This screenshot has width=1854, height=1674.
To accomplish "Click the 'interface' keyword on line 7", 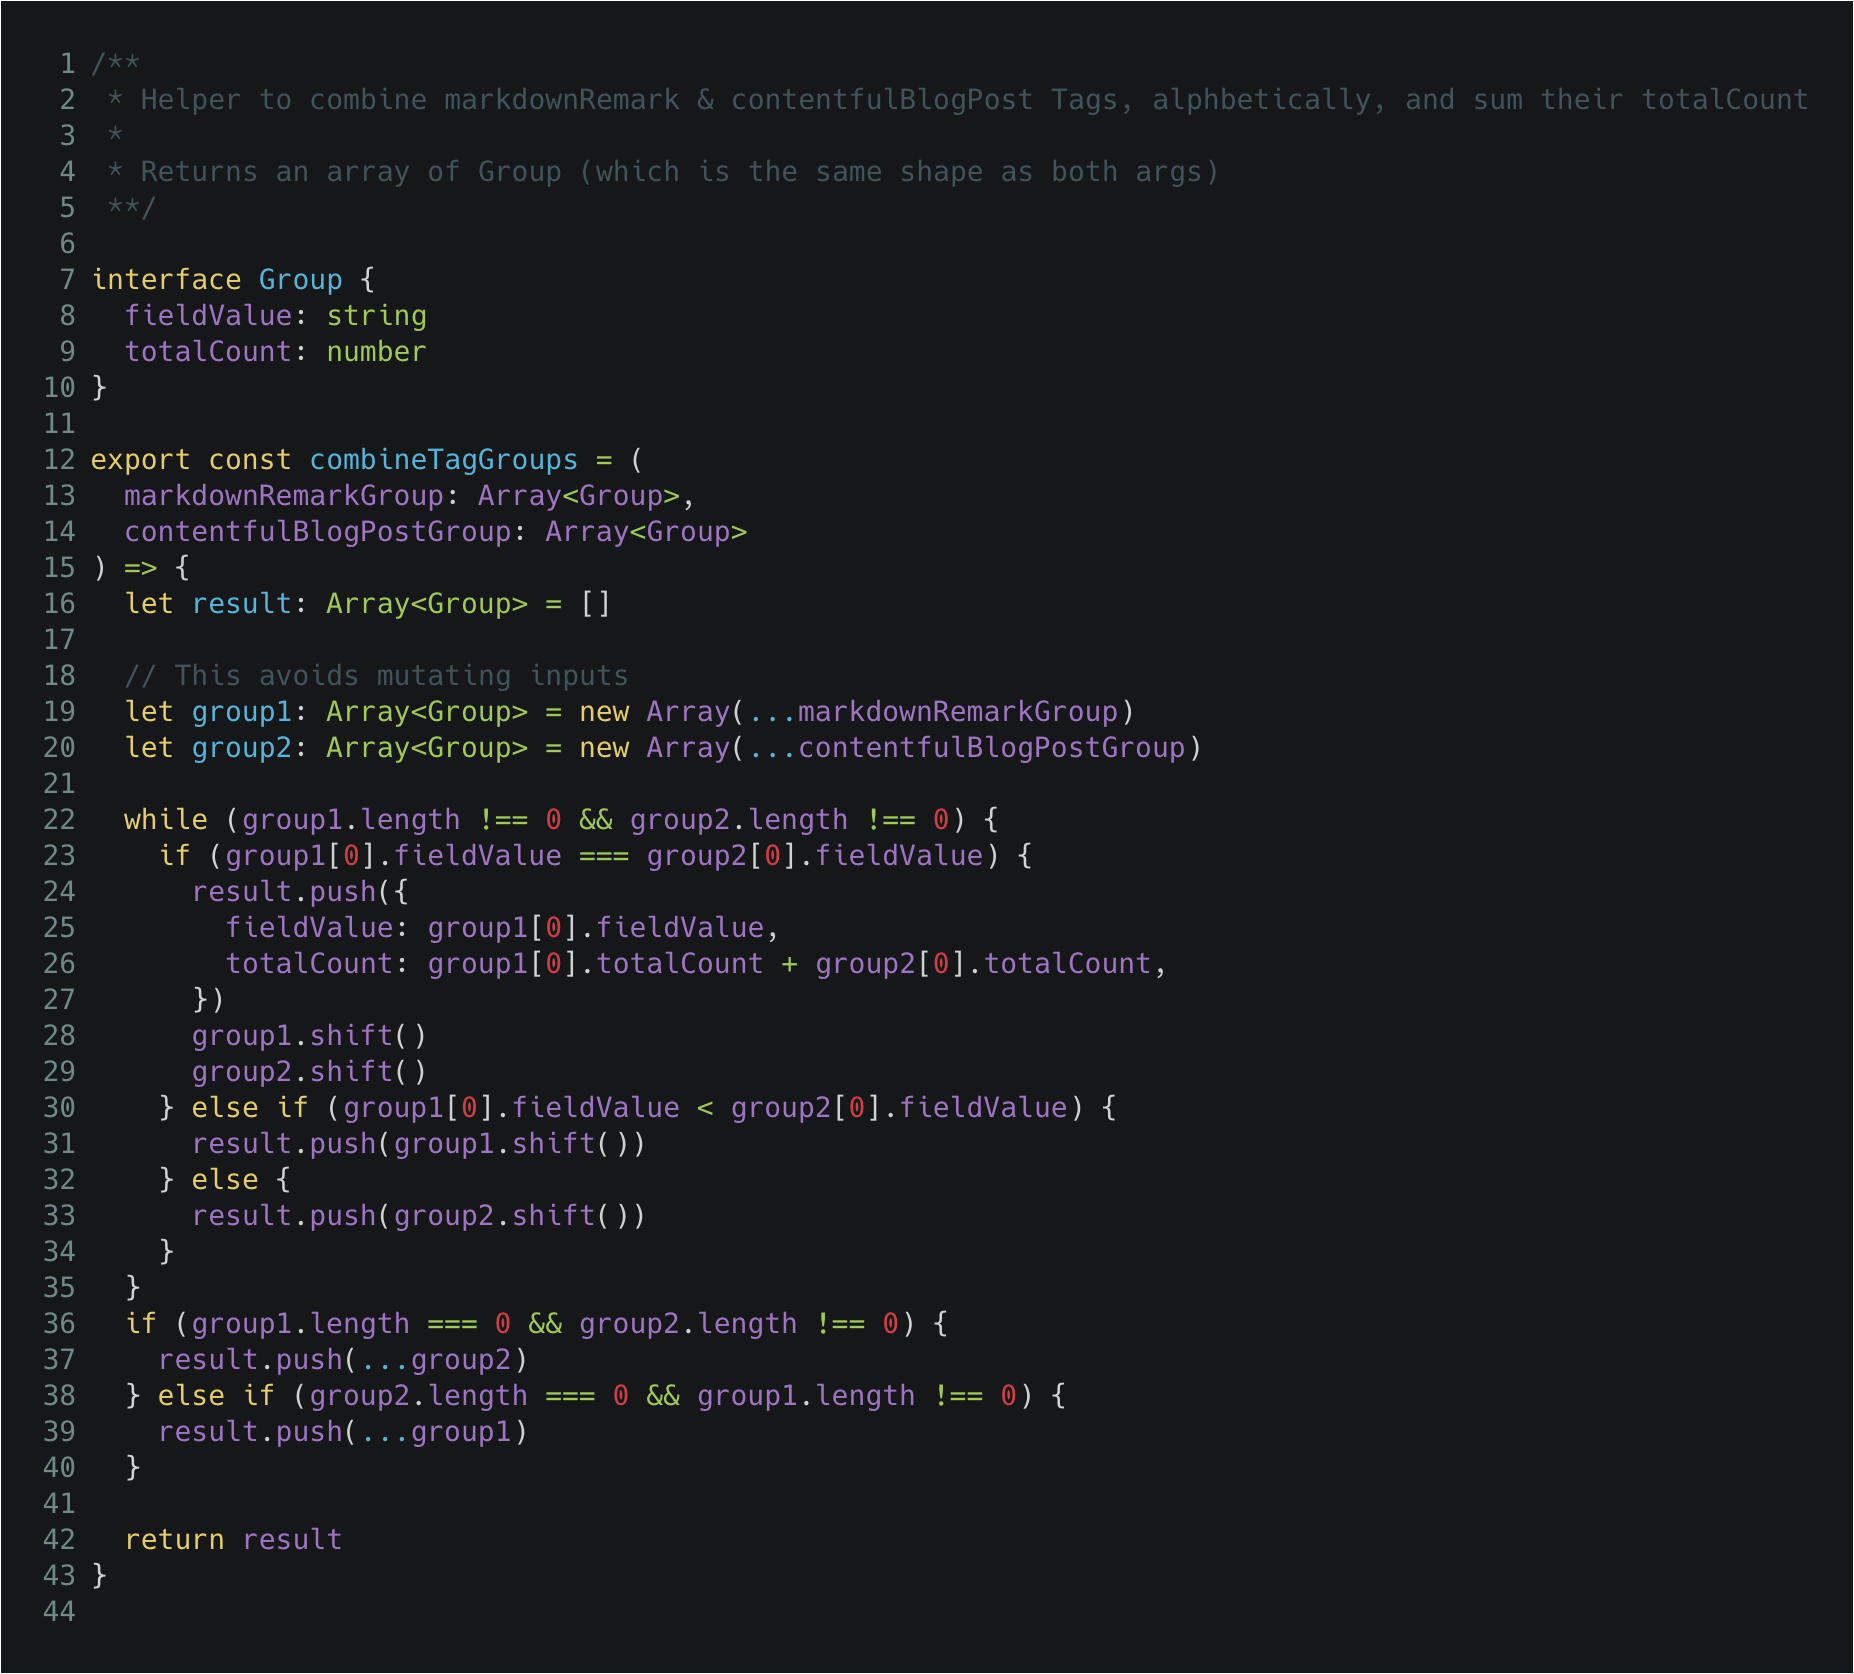I will click(166, 280).
